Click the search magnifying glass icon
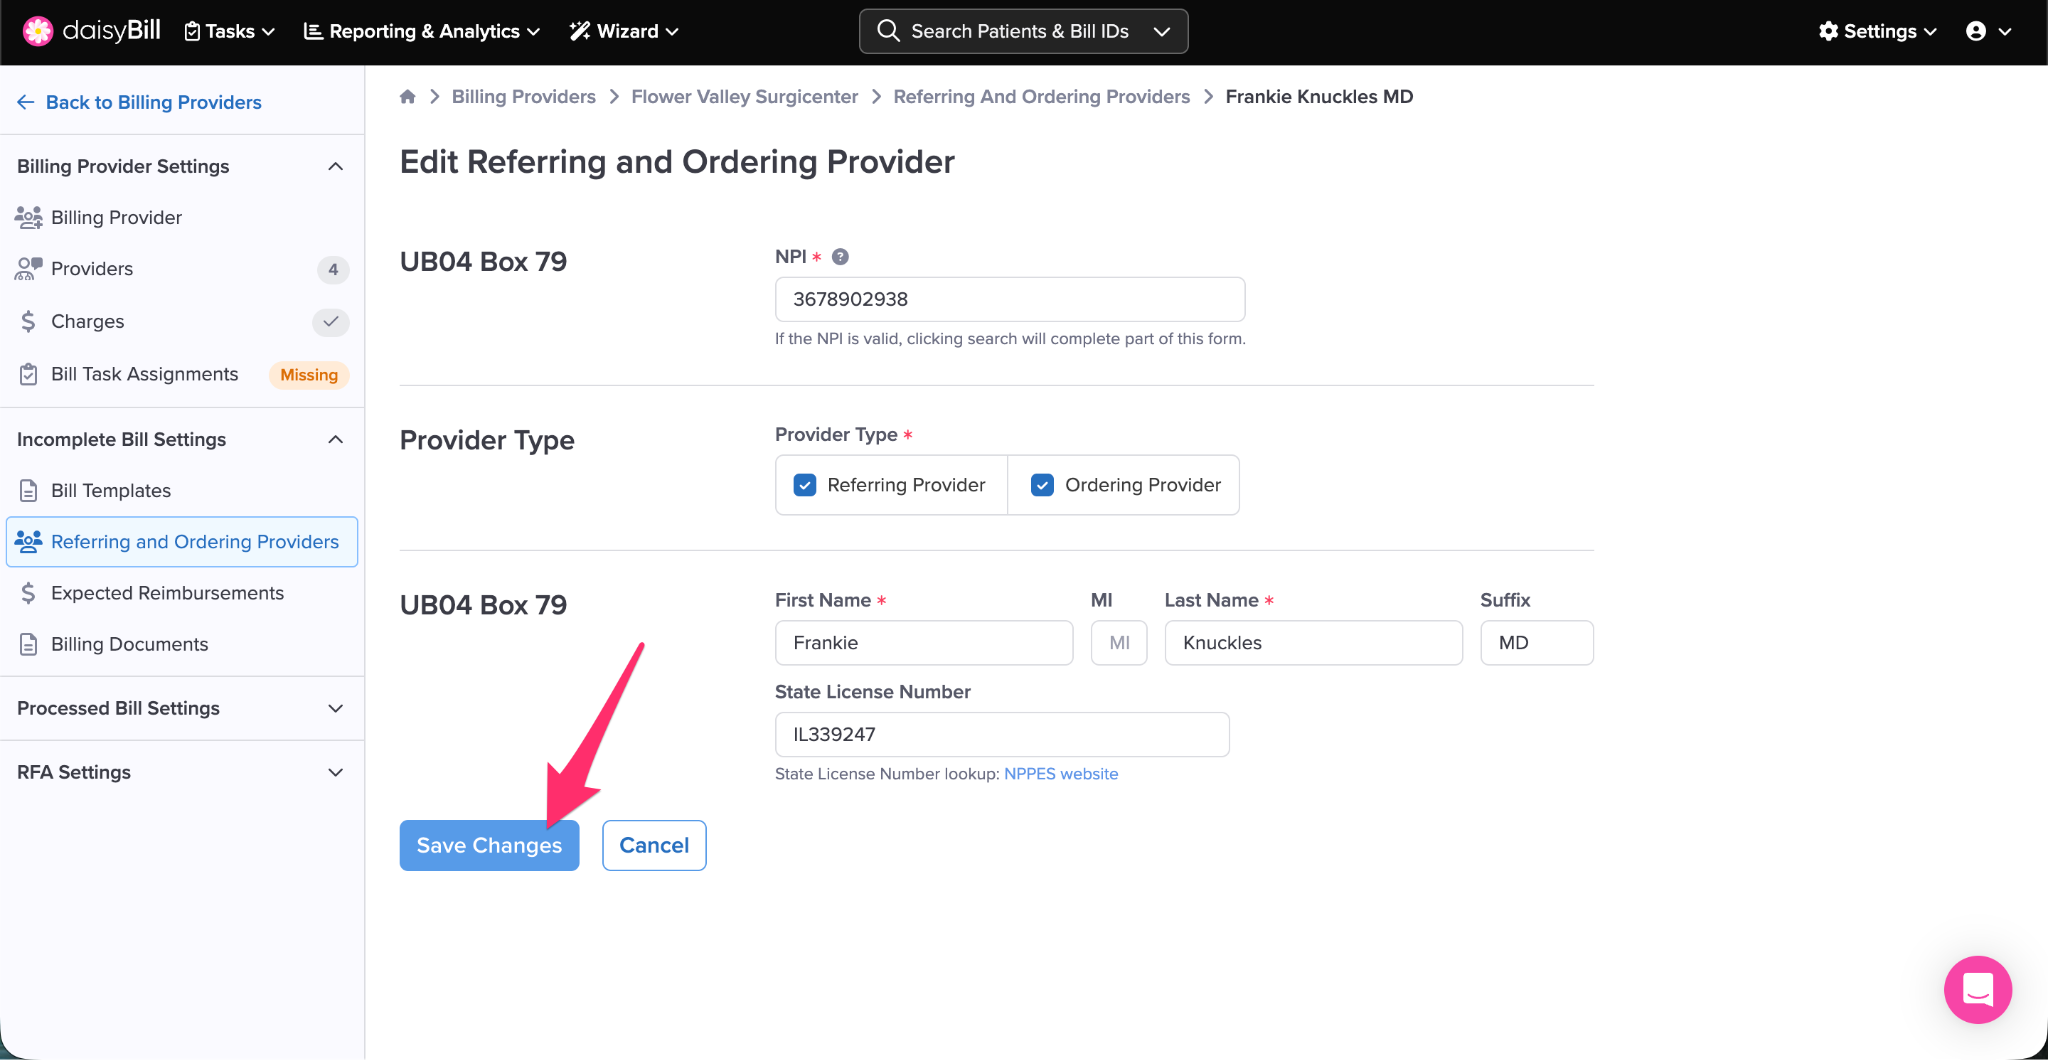 point(887,31)
